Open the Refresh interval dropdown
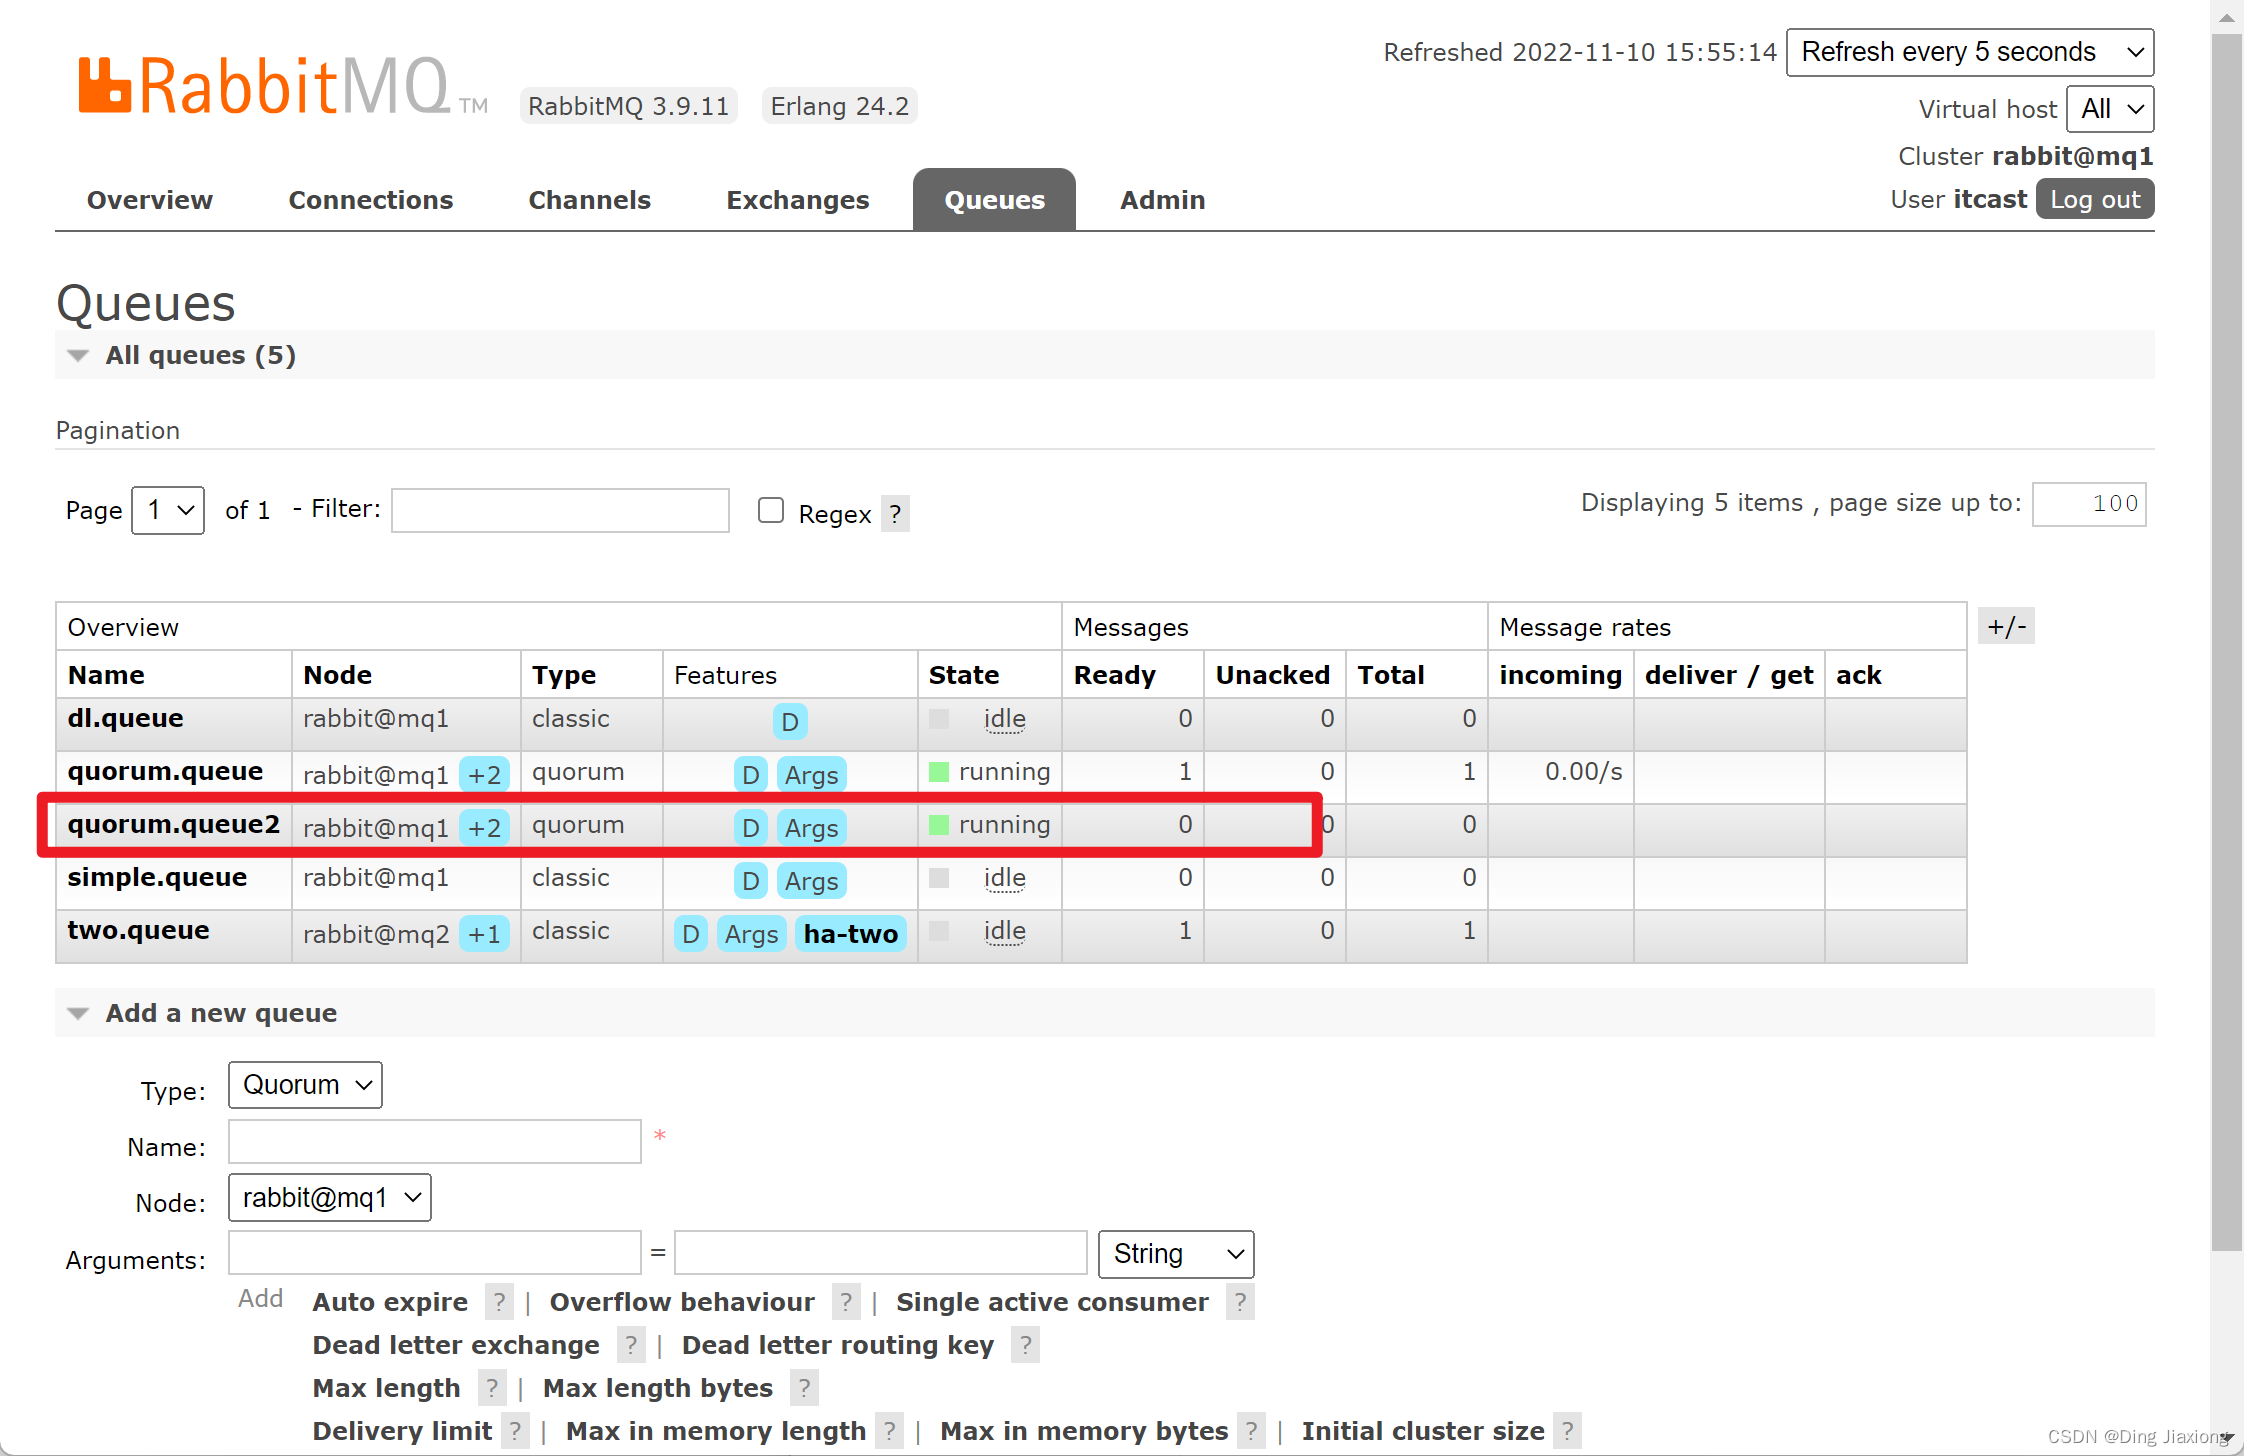 [1971, 52]
